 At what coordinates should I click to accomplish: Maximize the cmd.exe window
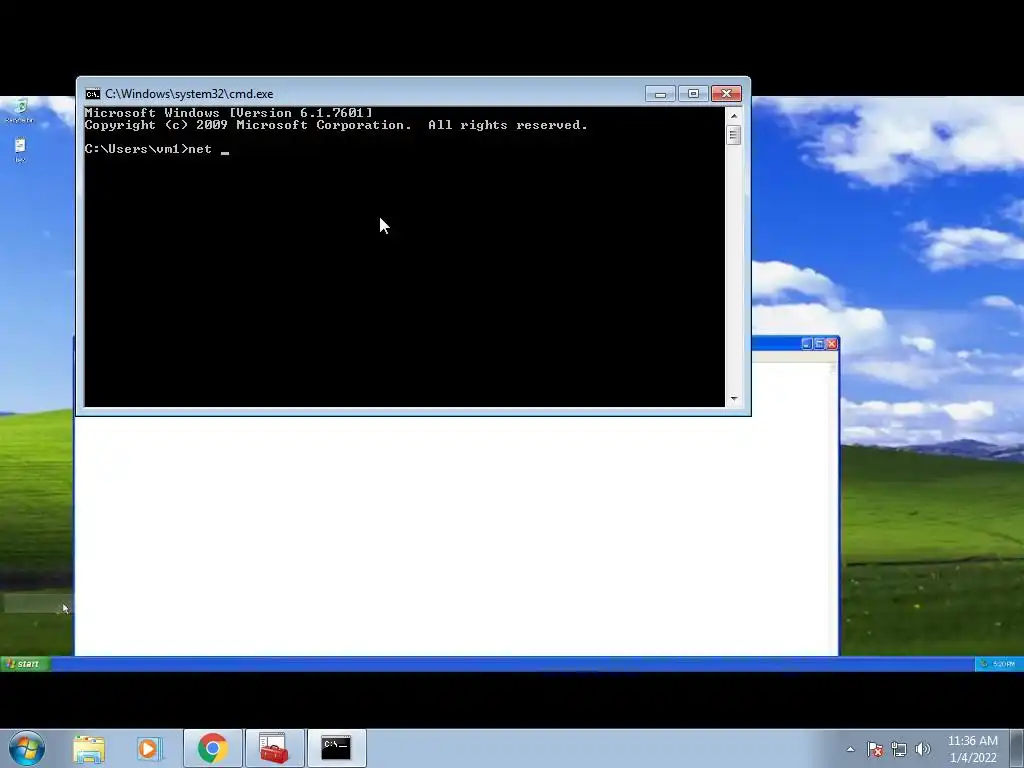click(x=694, y=94)
